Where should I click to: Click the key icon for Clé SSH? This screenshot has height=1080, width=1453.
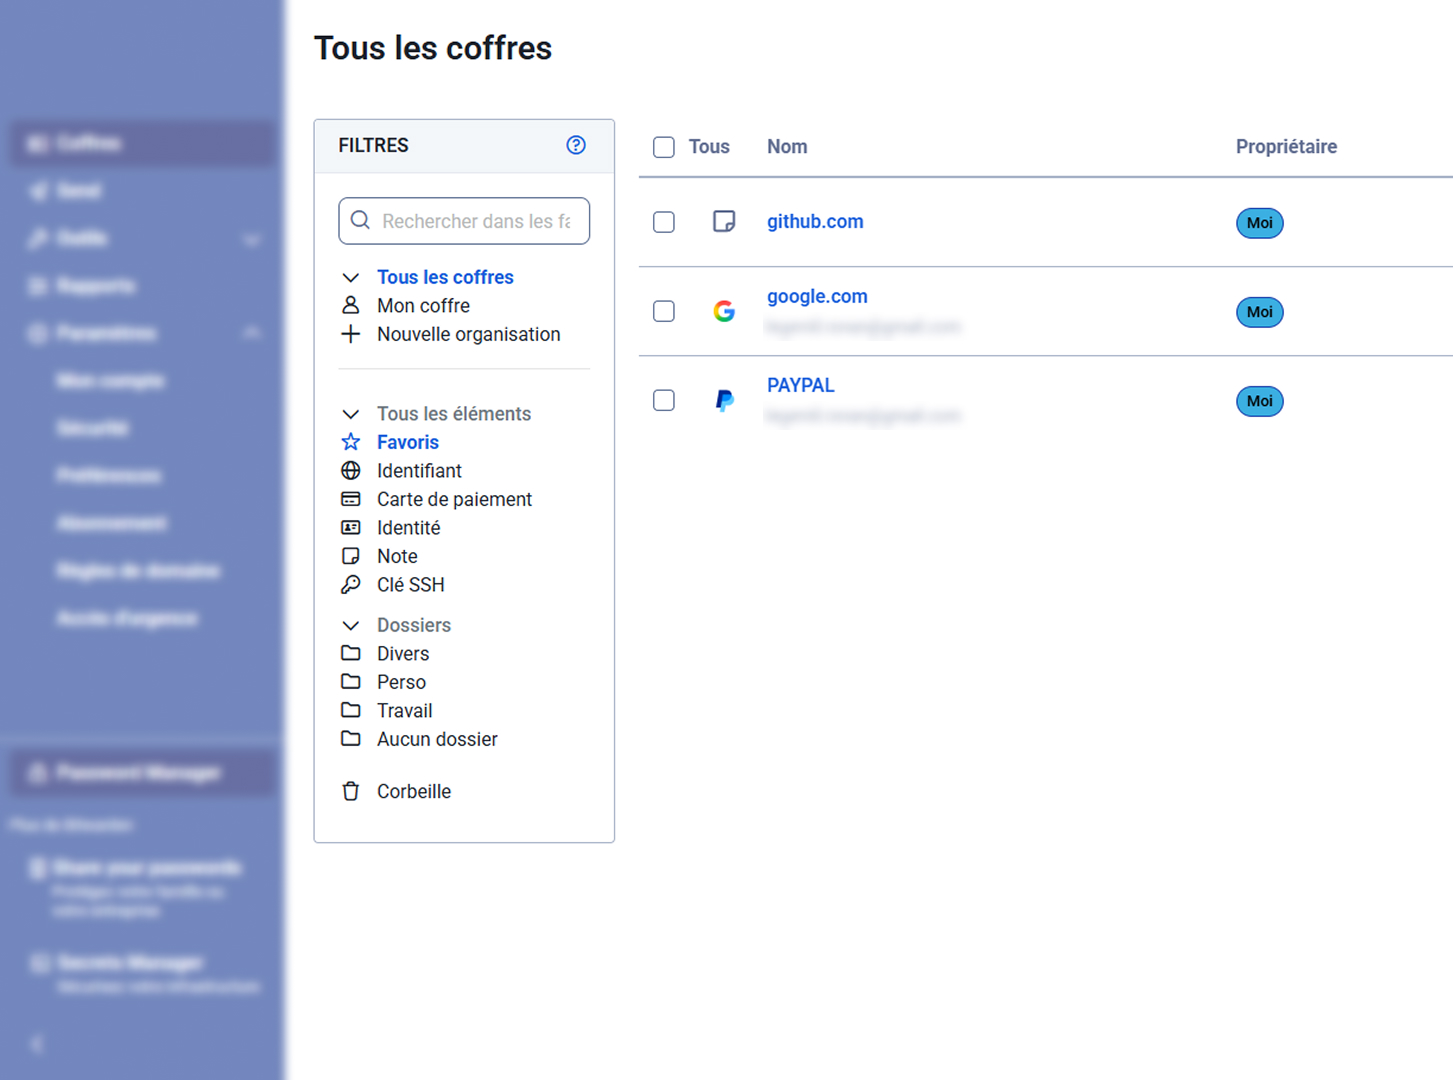click(x=350, y=585)
